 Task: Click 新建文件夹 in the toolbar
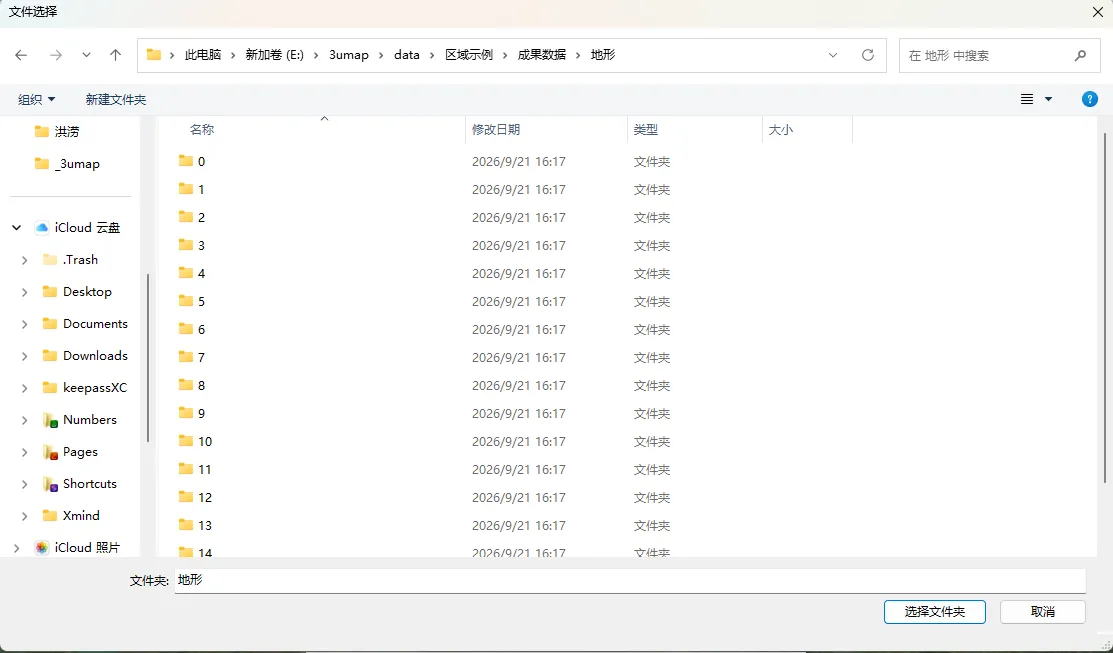116,100
